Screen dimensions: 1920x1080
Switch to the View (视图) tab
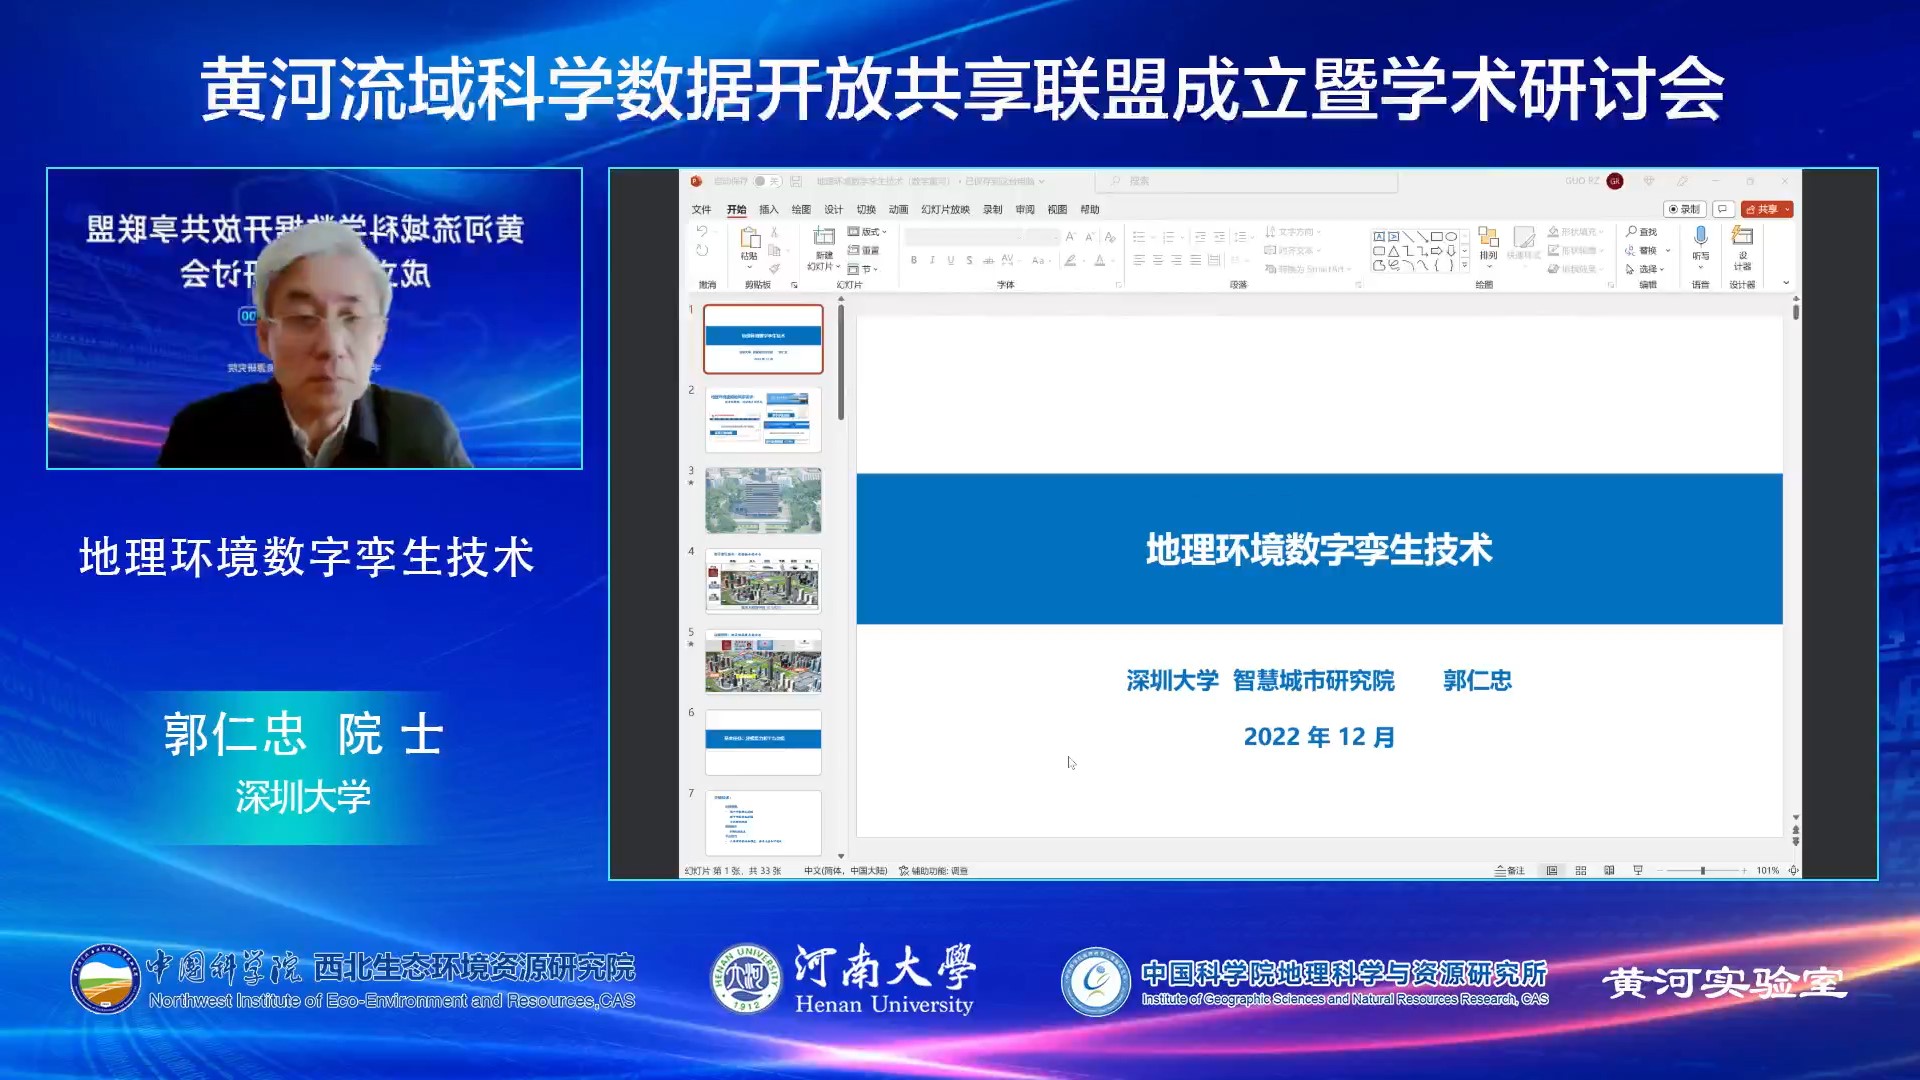[1057, 209]
